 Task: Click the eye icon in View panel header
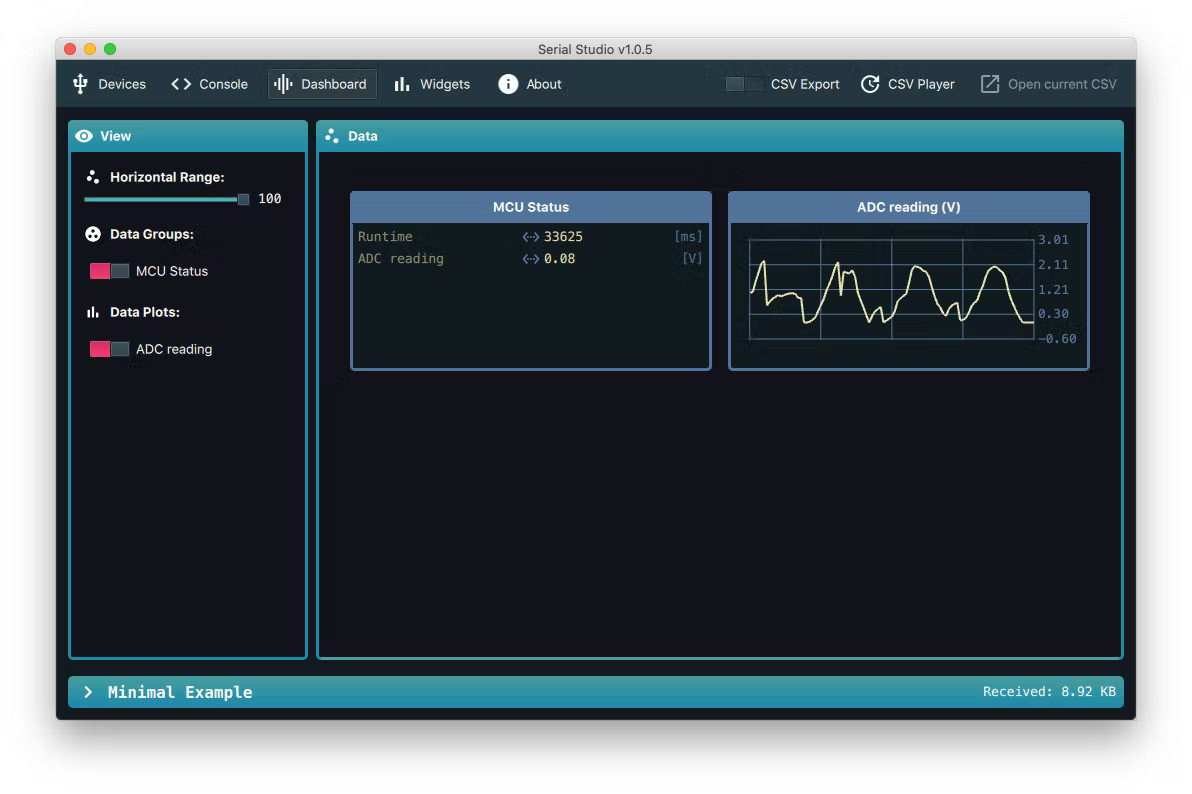click(84, 136)
